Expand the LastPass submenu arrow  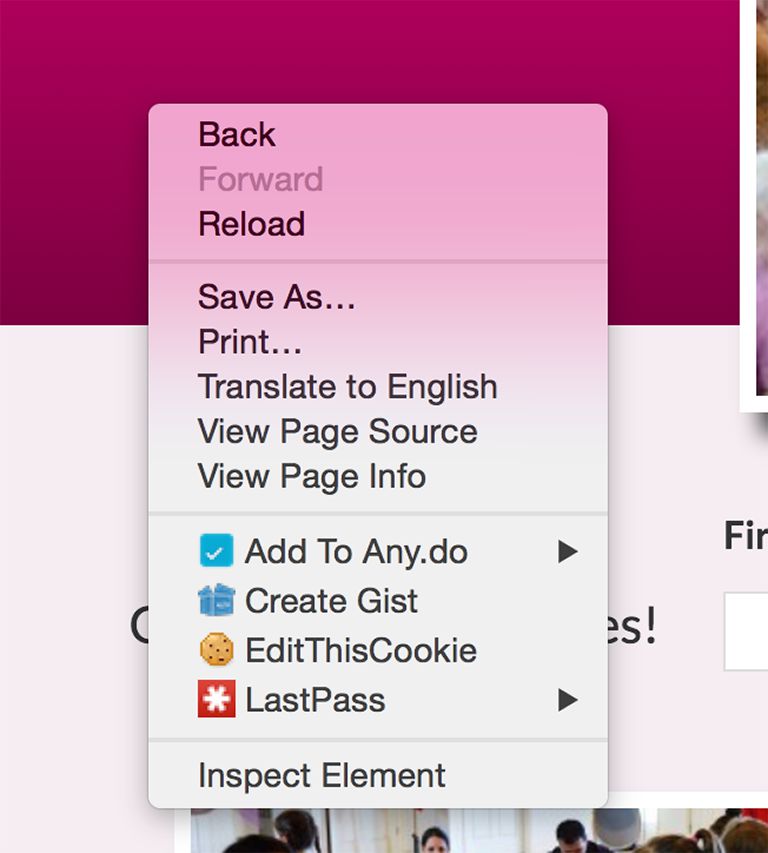point(567,700)
